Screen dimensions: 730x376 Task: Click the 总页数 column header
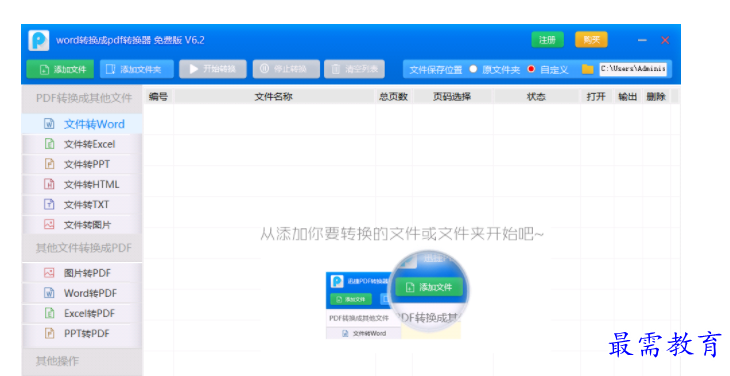[x=393, y=97]
